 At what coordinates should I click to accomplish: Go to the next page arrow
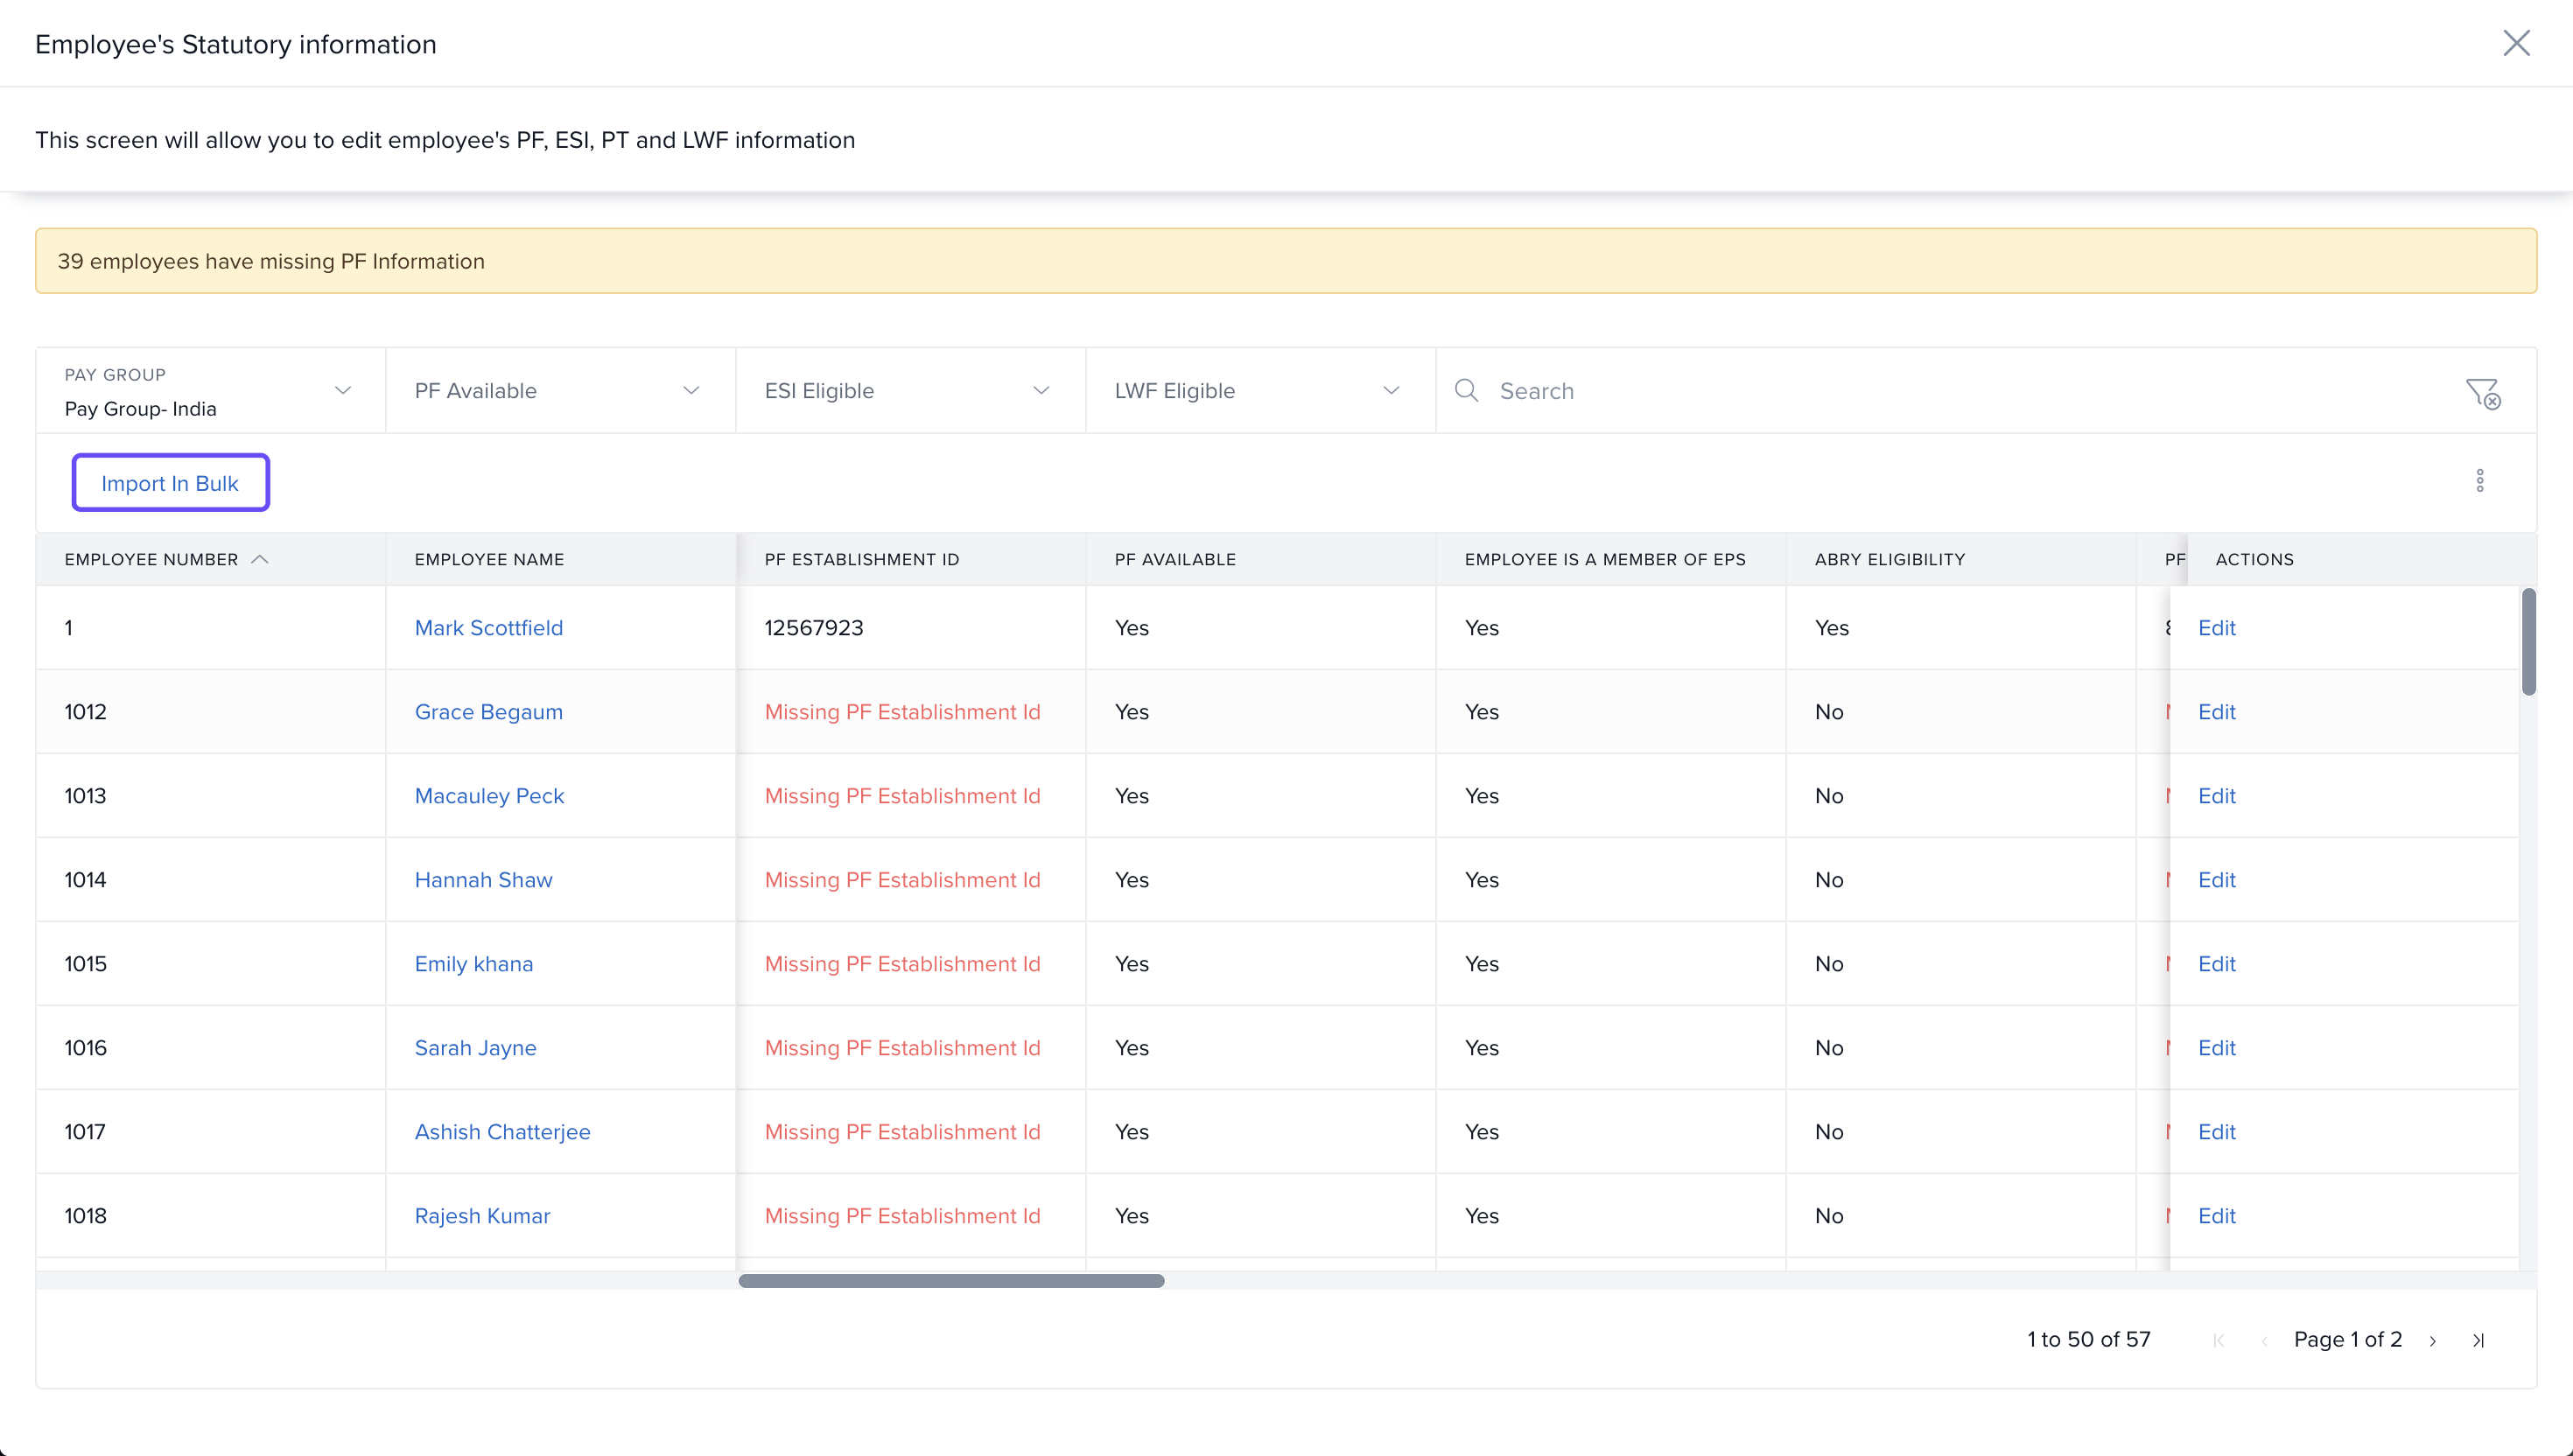(x=2432, y=1340)
